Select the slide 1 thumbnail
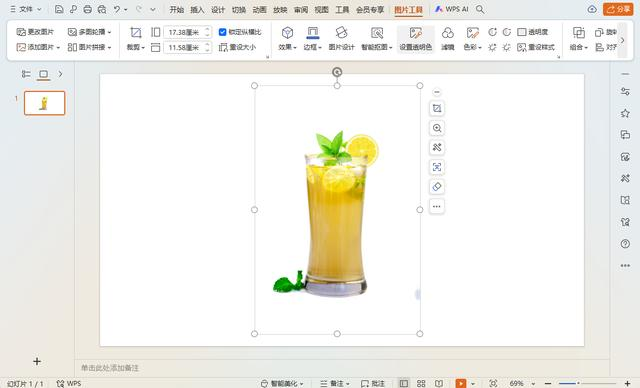 pyautogui.click(x=44, y=103)
